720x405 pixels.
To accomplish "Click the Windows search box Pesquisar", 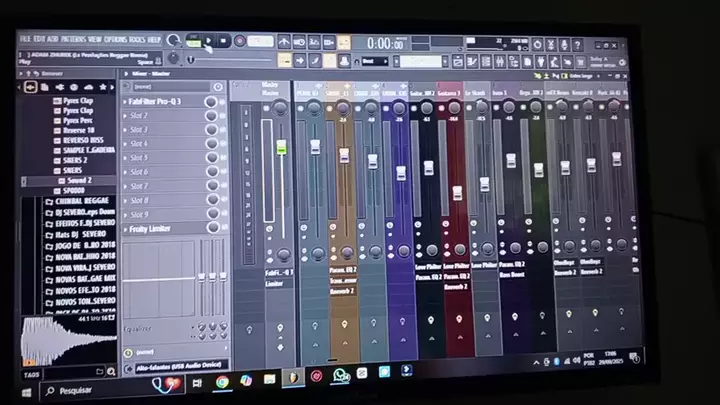I will pos(75,390).
